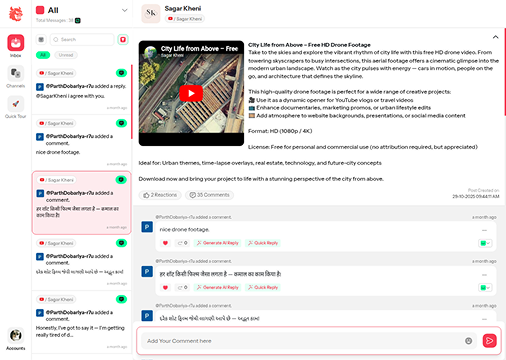Open more options on the Gujarati comment
This screenshot has height=360, width=506.
point(484,319)
